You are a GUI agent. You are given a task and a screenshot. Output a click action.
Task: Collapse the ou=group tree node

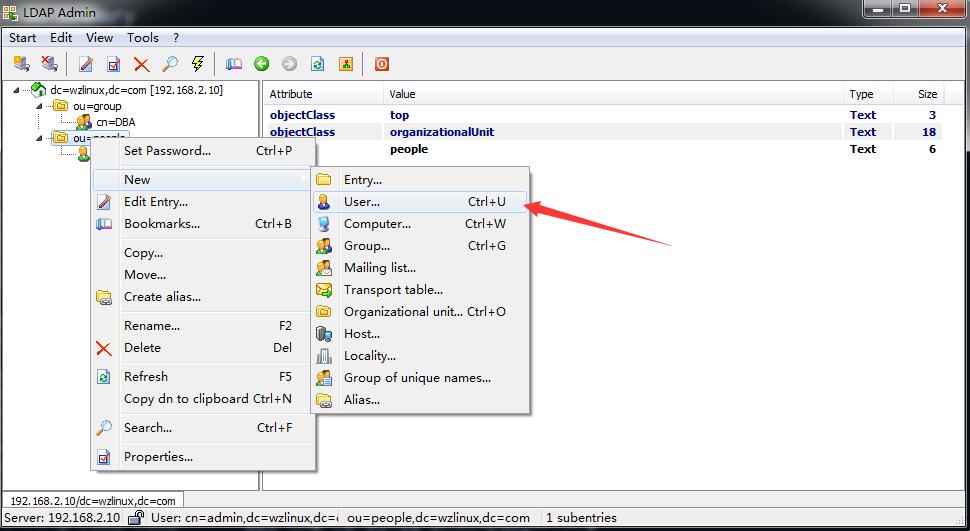coord(39,106)
